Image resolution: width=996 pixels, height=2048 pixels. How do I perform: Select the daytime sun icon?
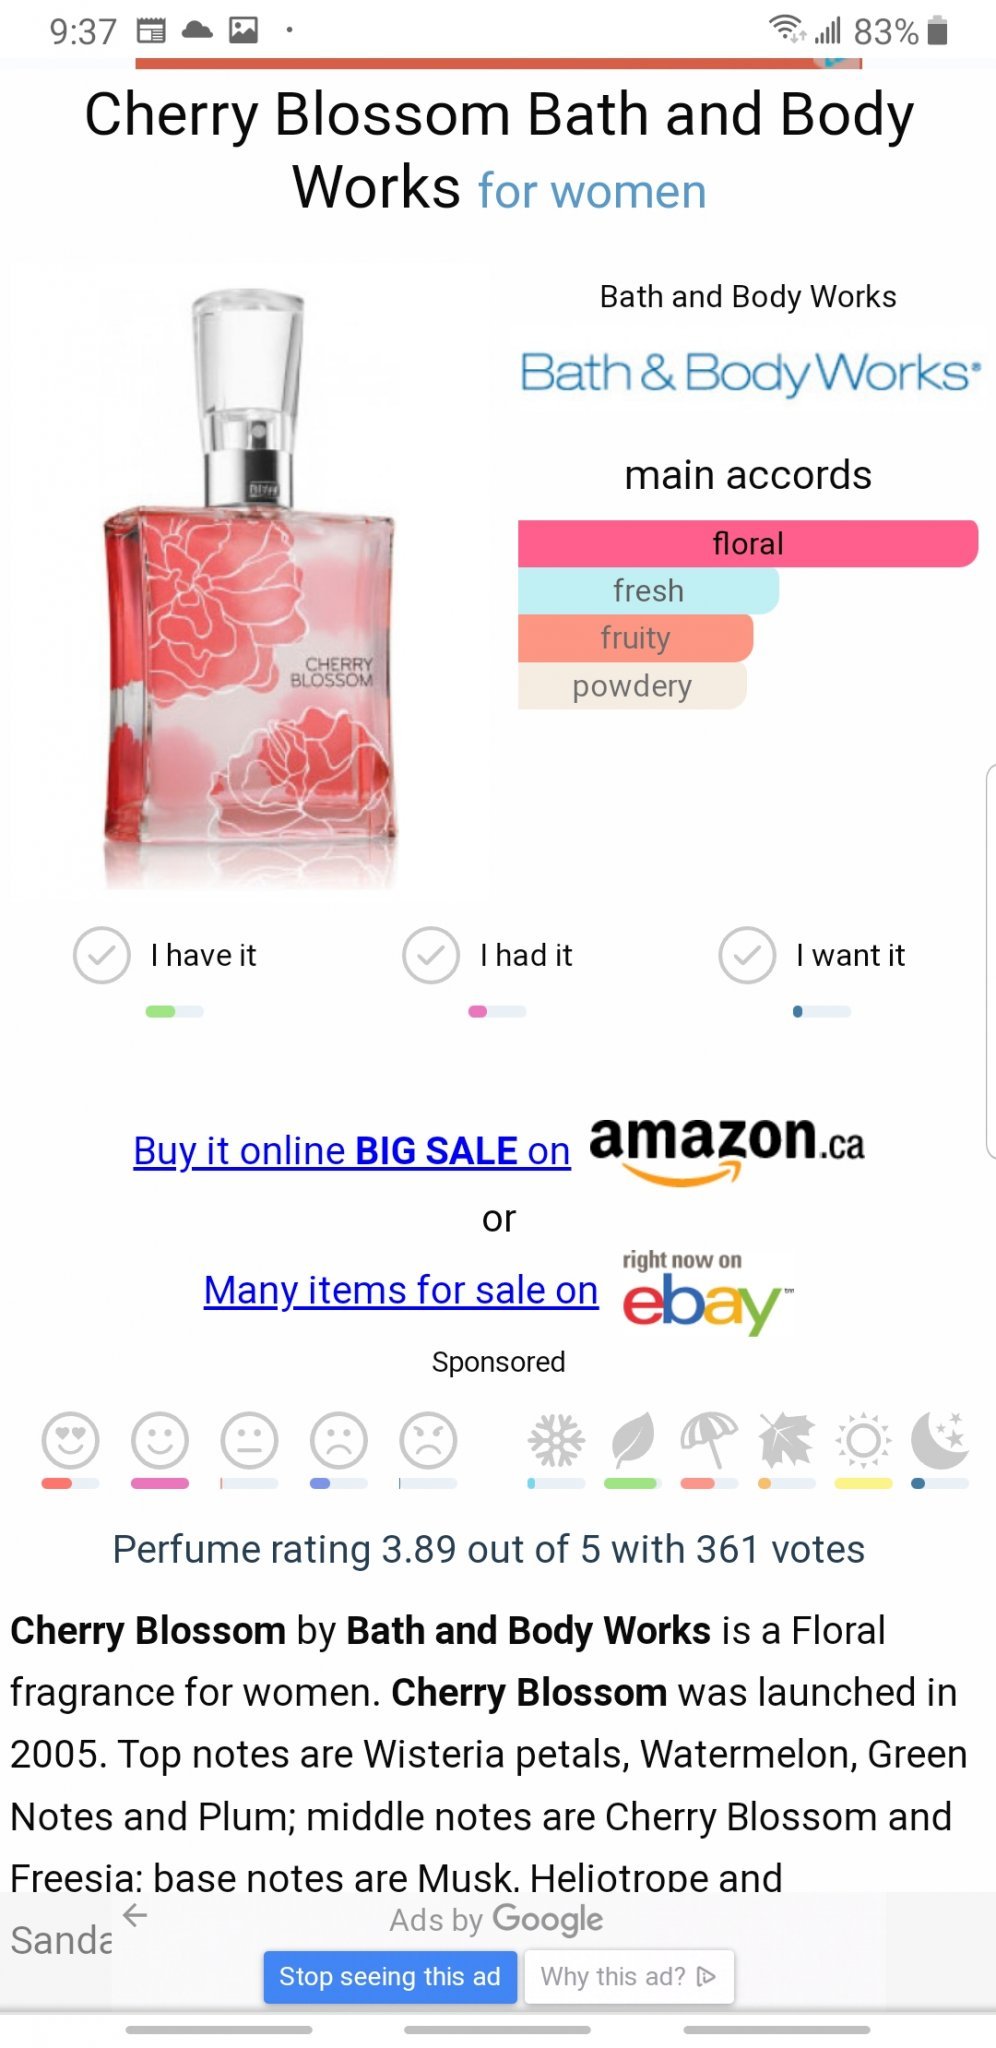point(864,1440)
